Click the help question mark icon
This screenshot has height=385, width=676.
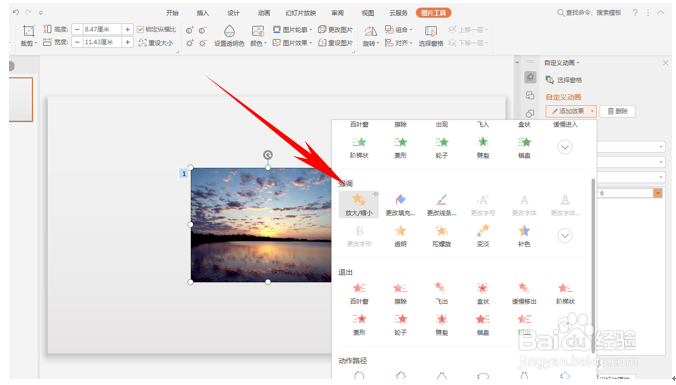tap(635, 13)
